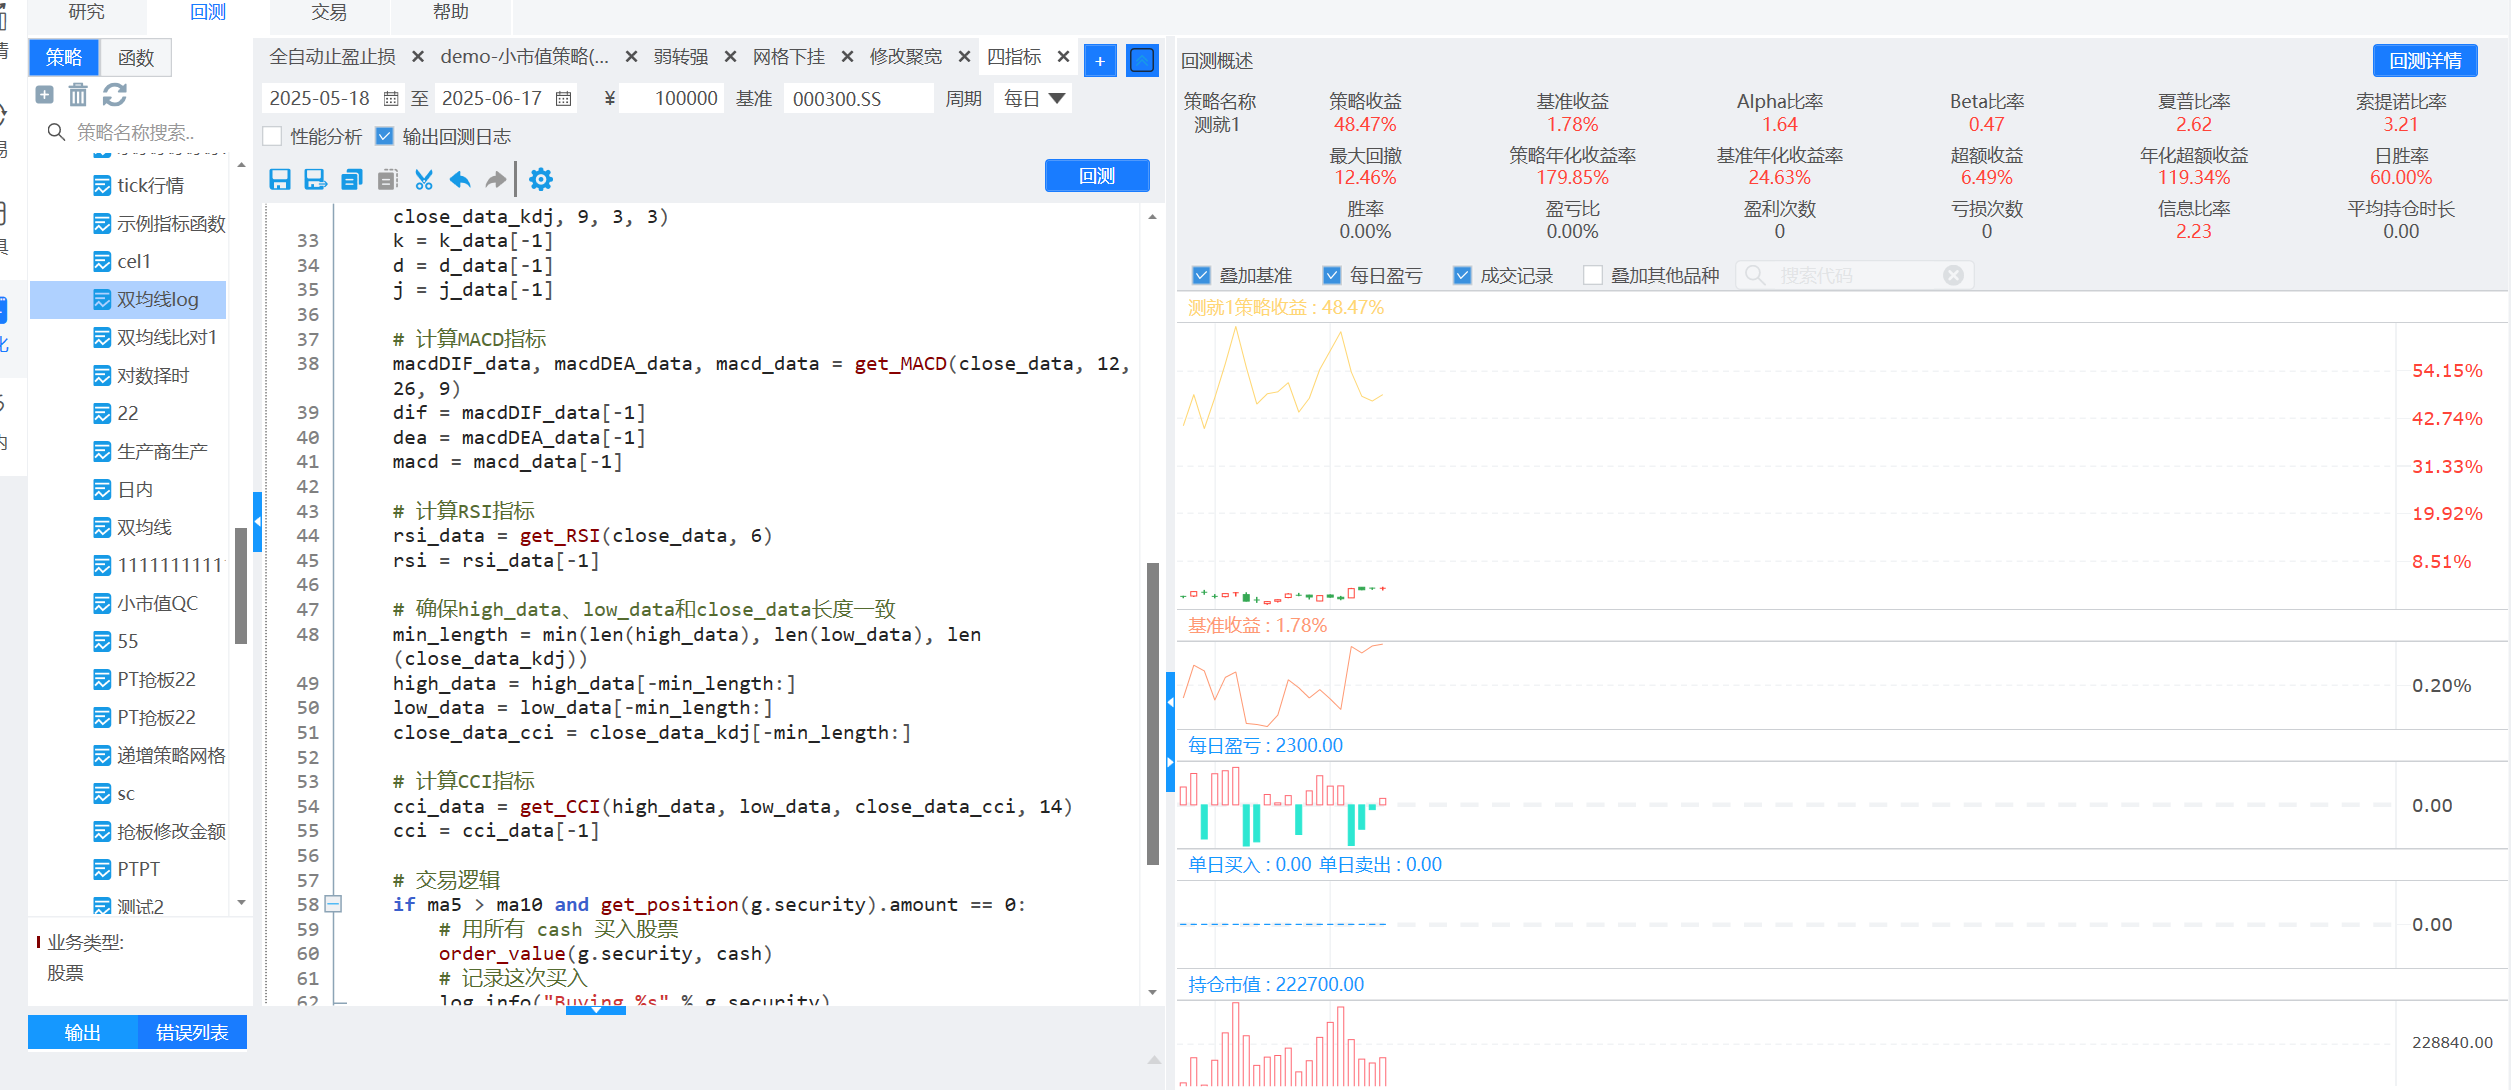Enable the 性能分析 checkbox
This screenshot has height=1090, width=2511.
[x=272, y=136]
